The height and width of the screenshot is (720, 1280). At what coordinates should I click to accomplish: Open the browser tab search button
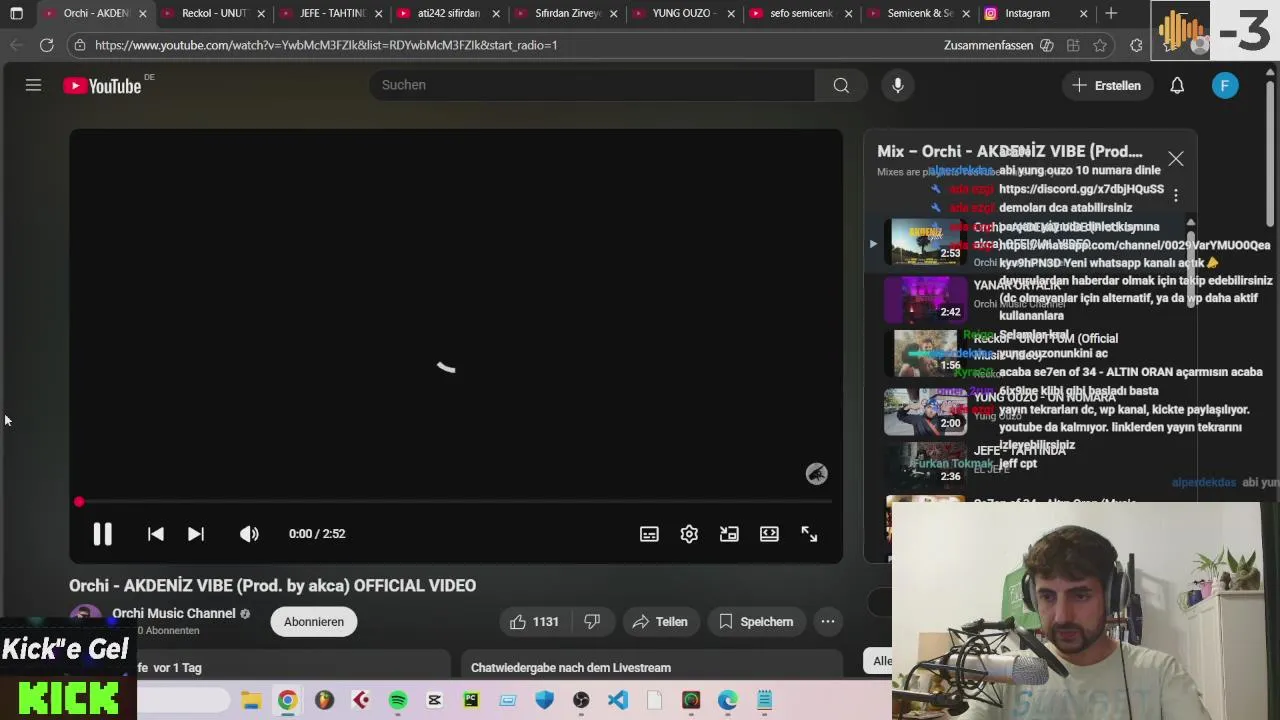point(16,14)
